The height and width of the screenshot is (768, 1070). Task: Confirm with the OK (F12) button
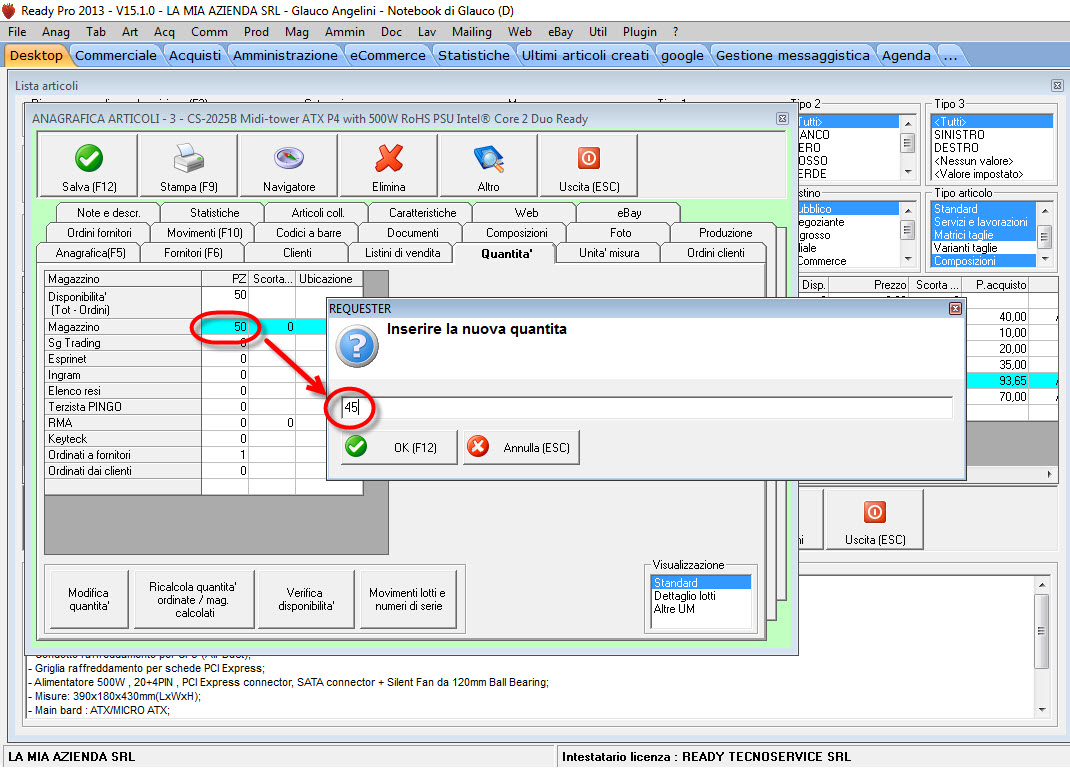[398, 448]
